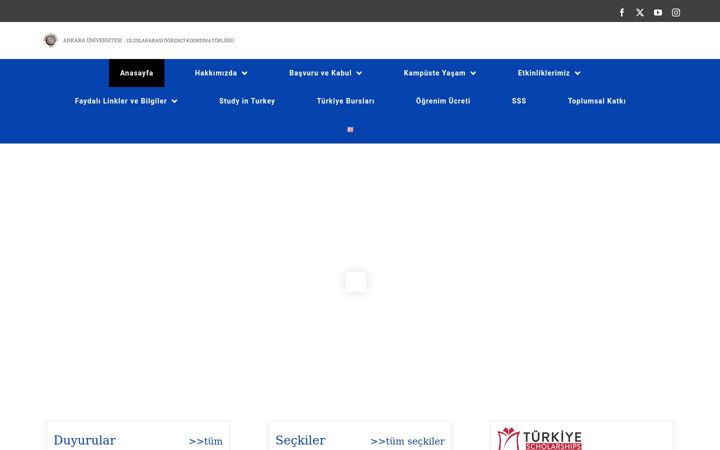The image size is (720, 450).
Task: Open the Öğrenim Ücreti link
Action: point(443,101)
